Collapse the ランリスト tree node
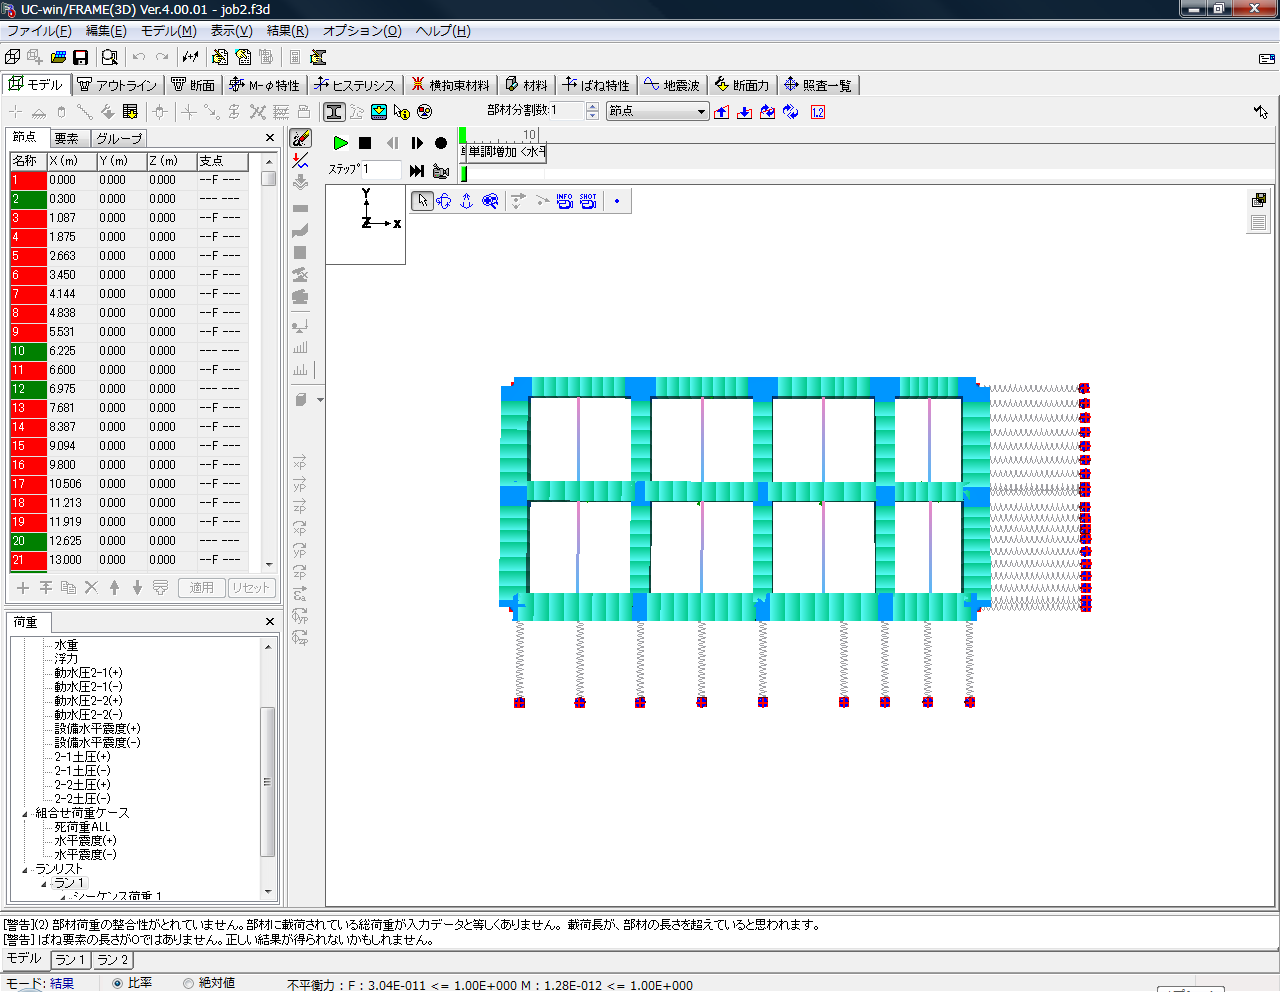This screenshot has width=1280, height=992. click(x=25, y=870)
